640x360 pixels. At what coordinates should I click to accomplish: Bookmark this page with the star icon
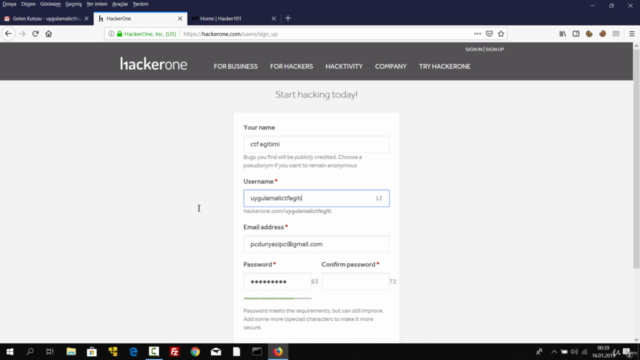click(501, 34)
